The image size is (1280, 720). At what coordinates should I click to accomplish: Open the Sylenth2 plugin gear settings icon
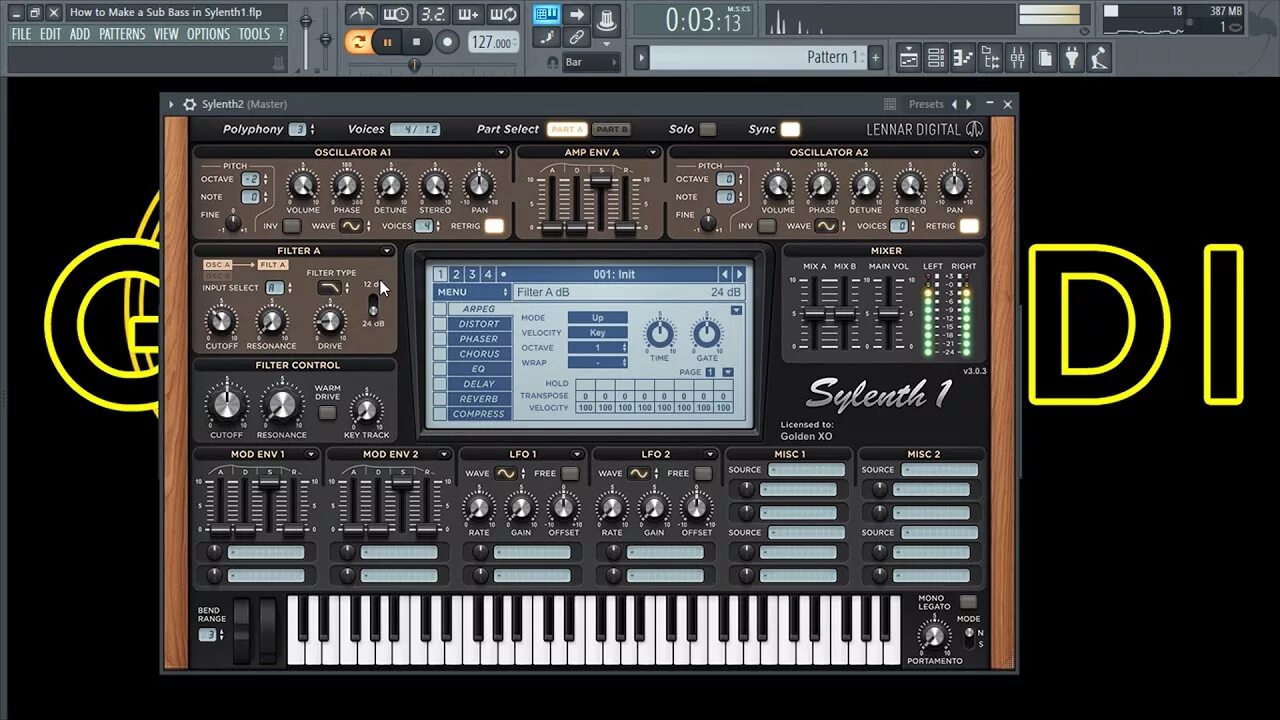(x=190, y=104)
